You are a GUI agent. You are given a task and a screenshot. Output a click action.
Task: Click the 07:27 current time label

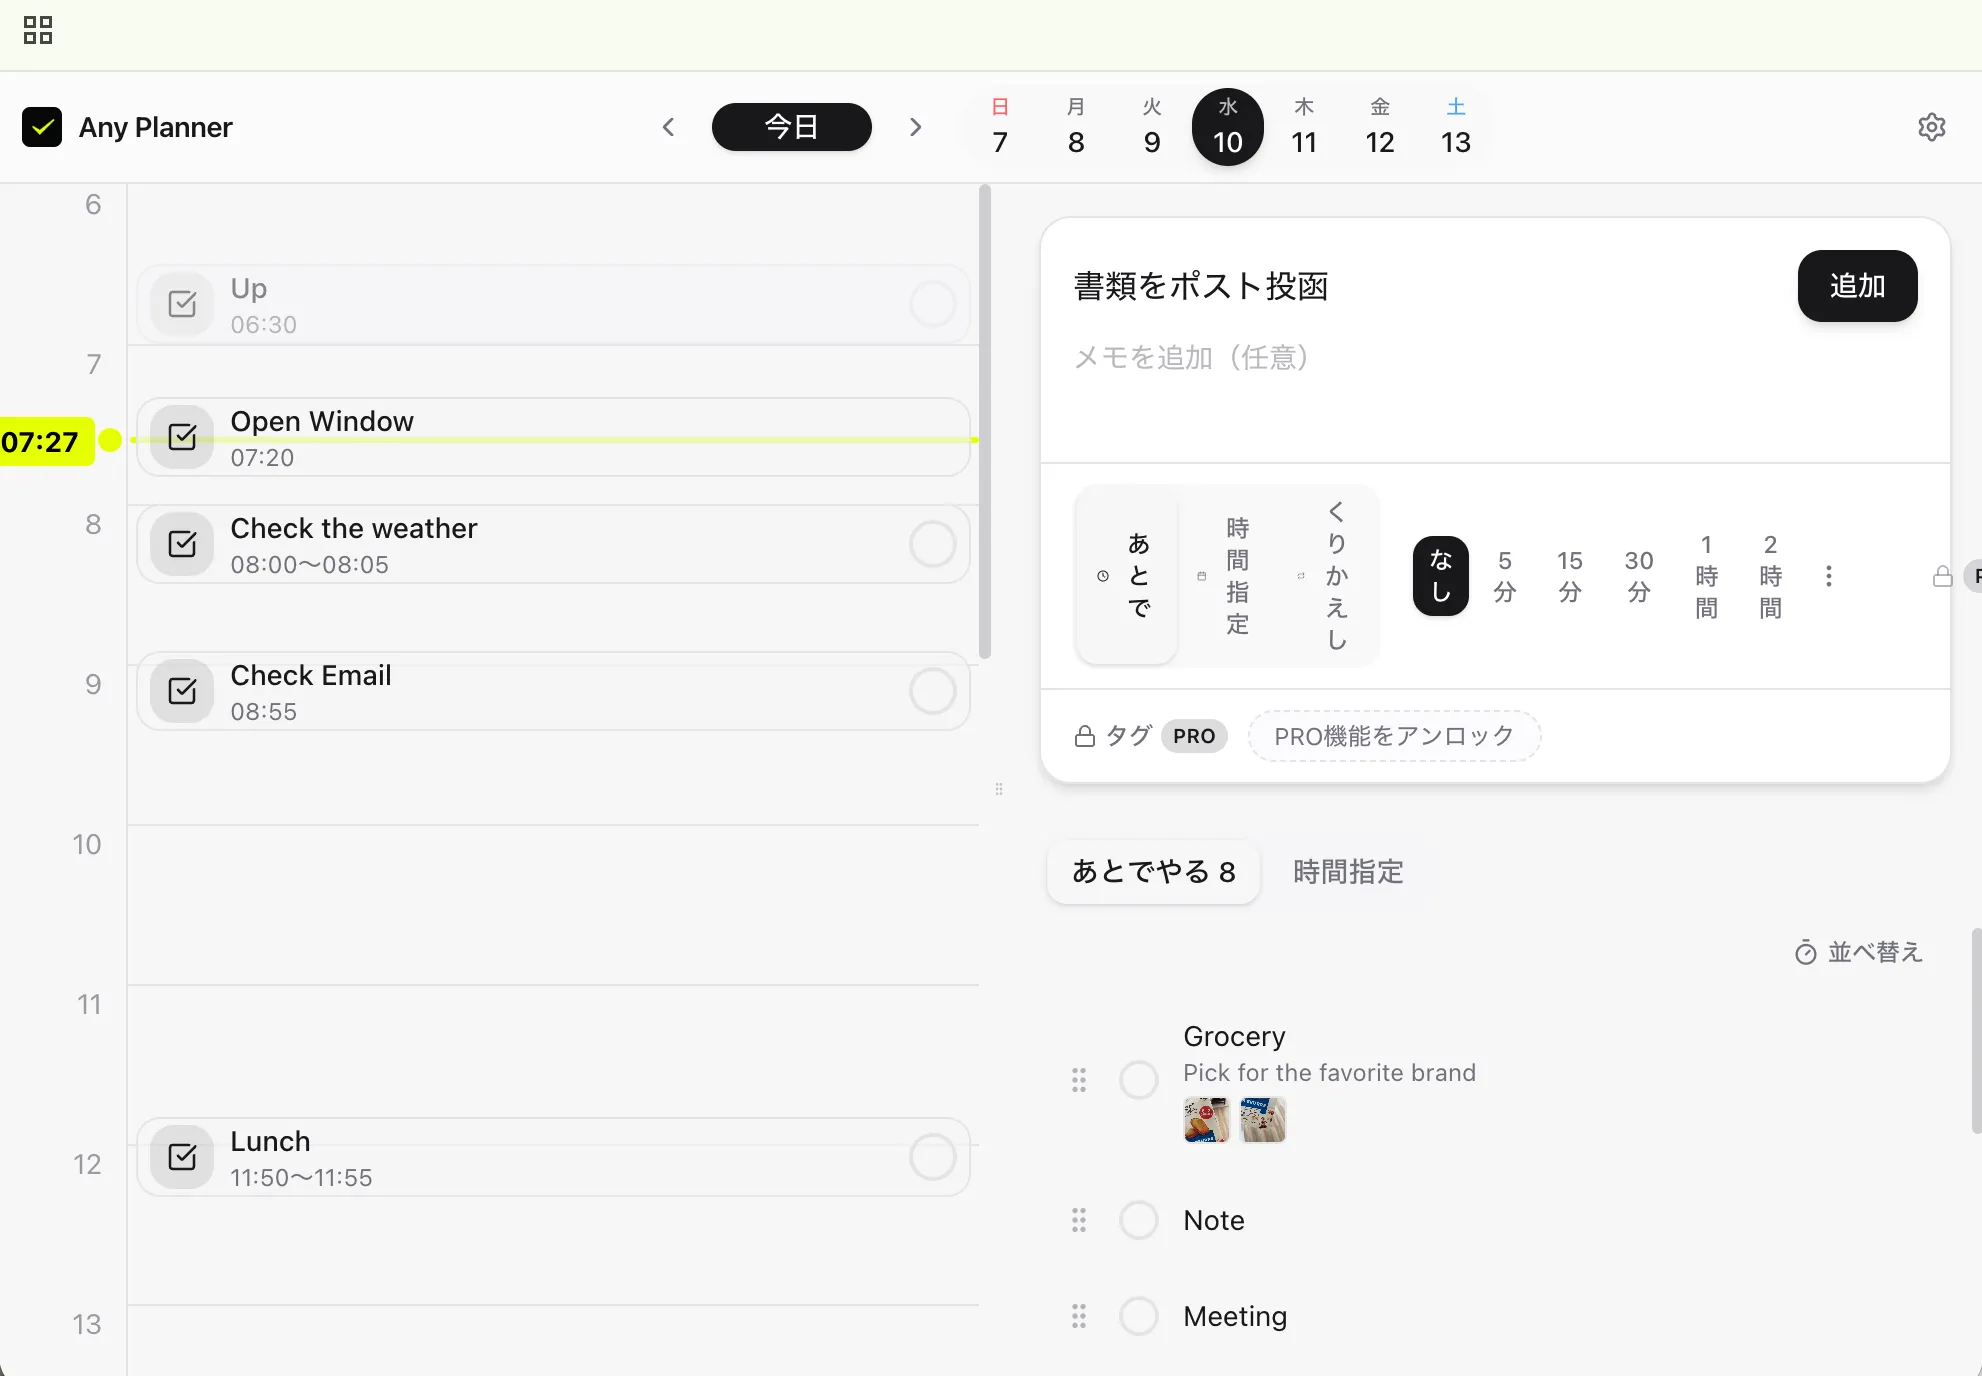(x=46, y=441)
